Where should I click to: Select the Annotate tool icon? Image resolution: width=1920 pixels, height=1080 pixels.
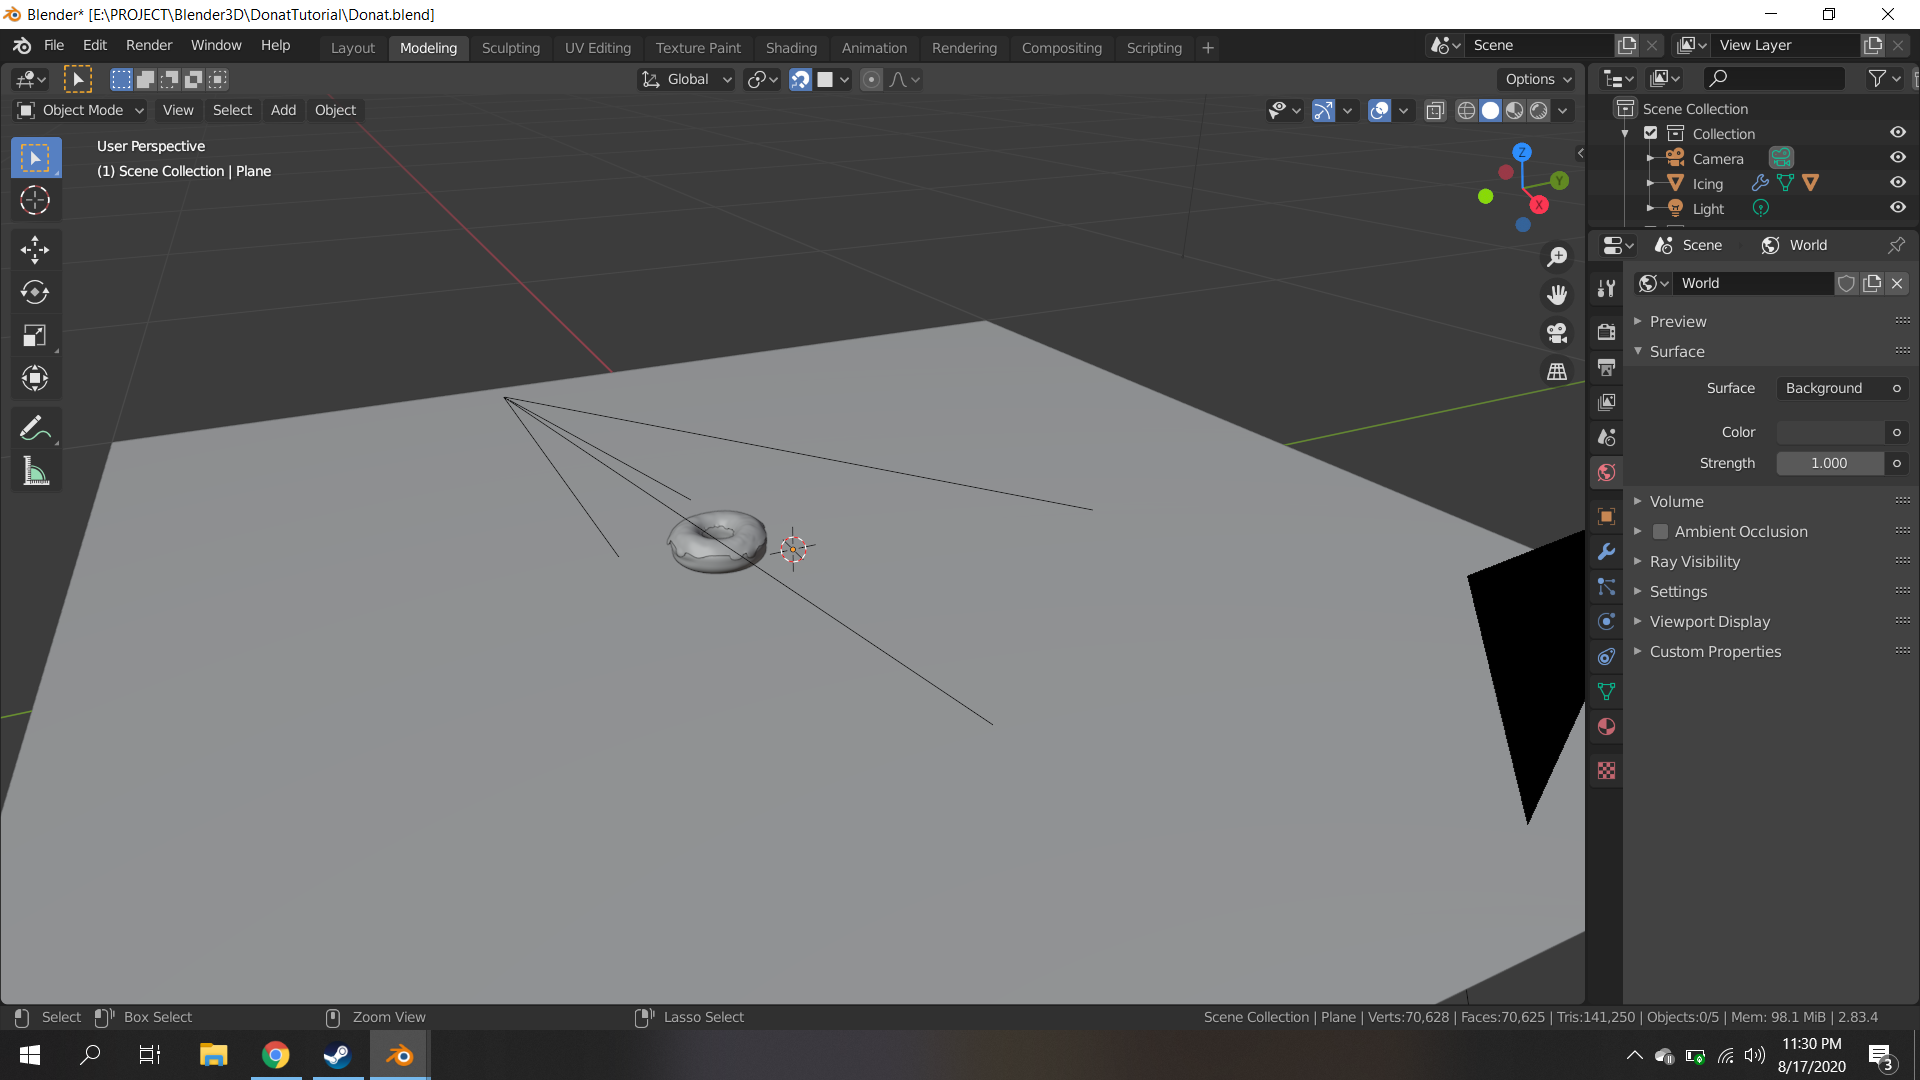(34, 429)
